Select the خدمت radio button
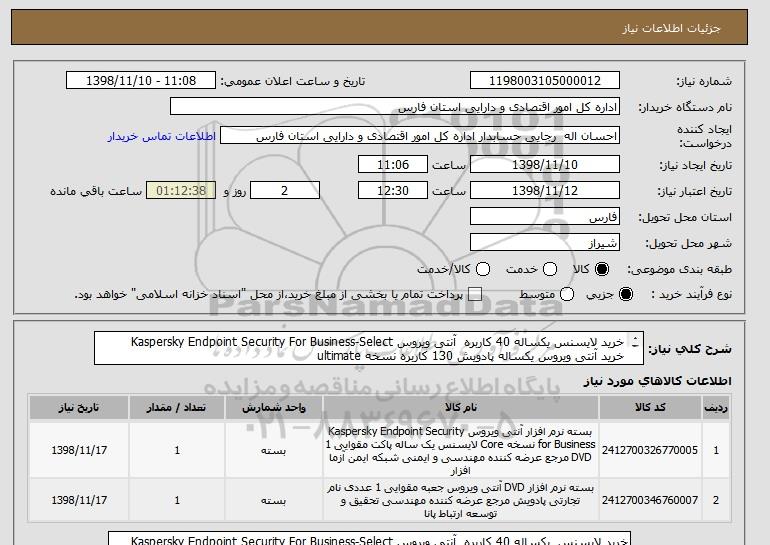This screenshot has height=545, width=770. tap(550, 269)
